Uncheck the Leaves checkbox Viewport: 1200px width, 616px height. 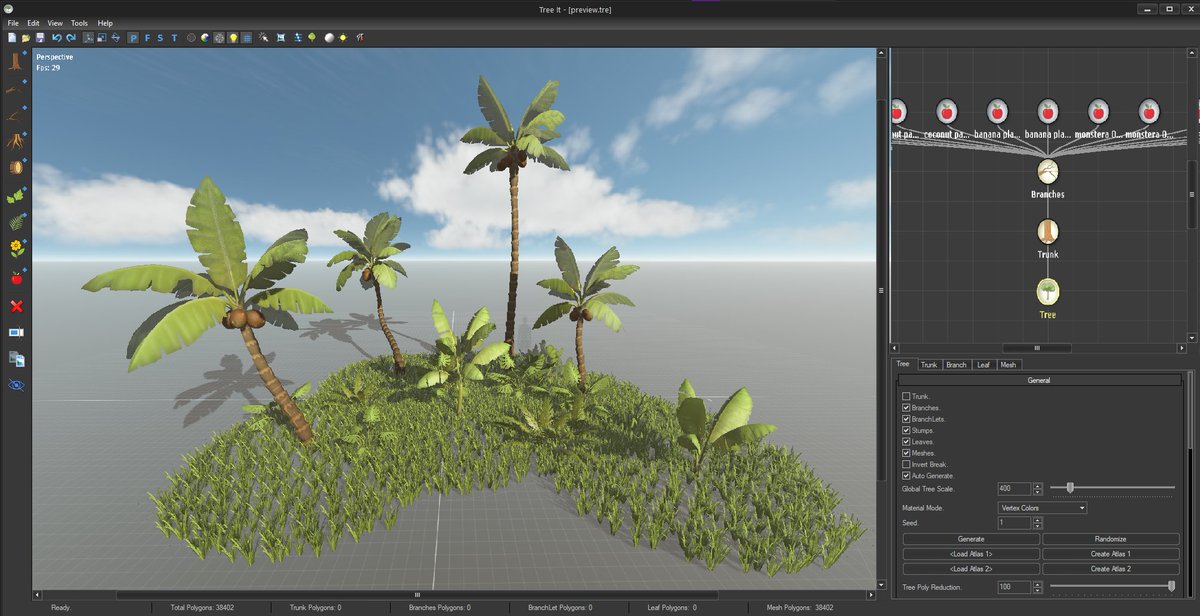[906, 441]
